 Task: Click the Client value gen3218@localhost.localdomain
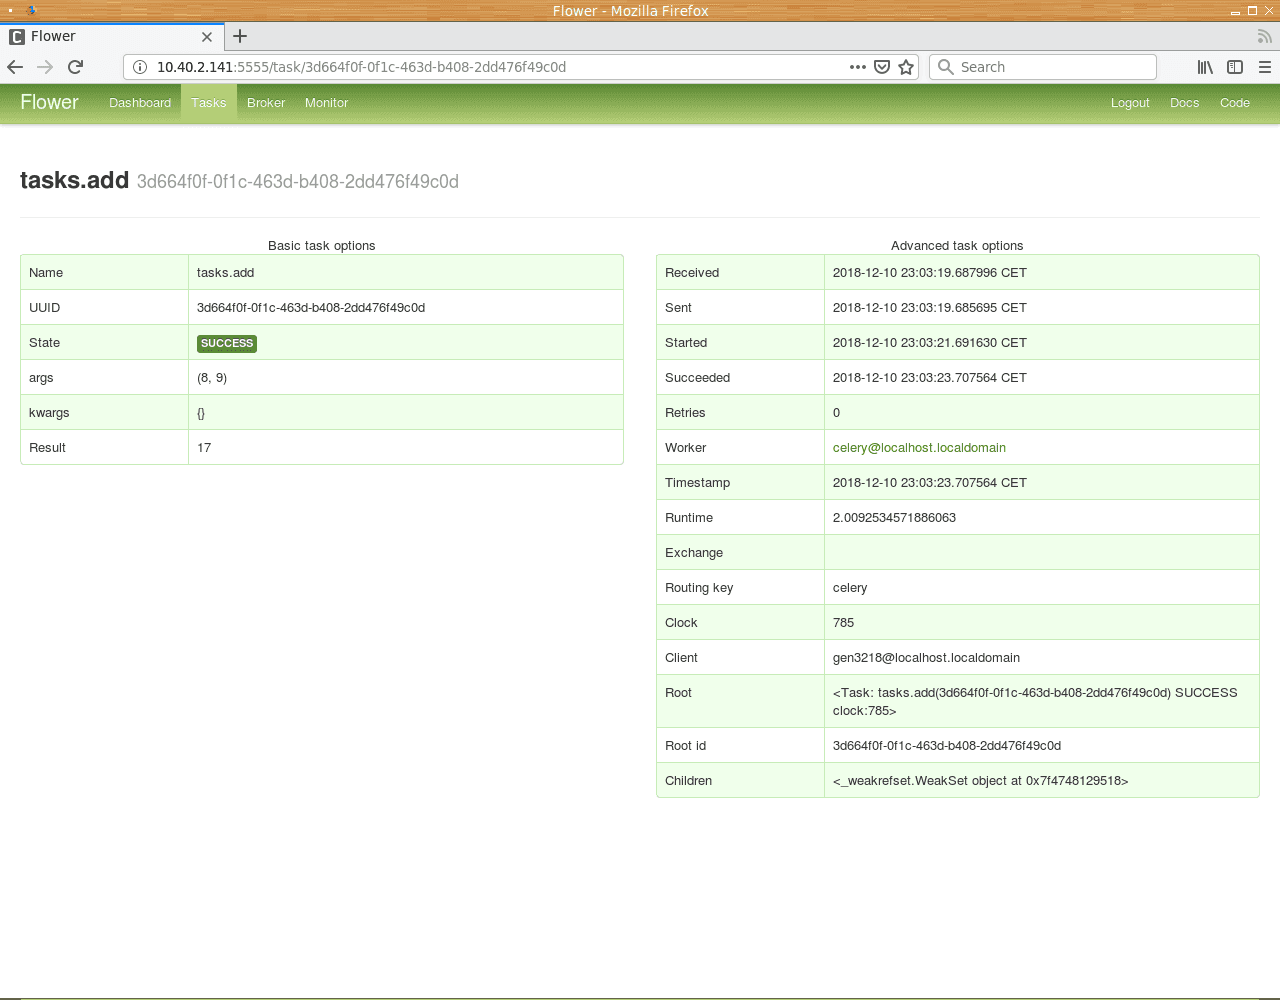coord(926,658)
